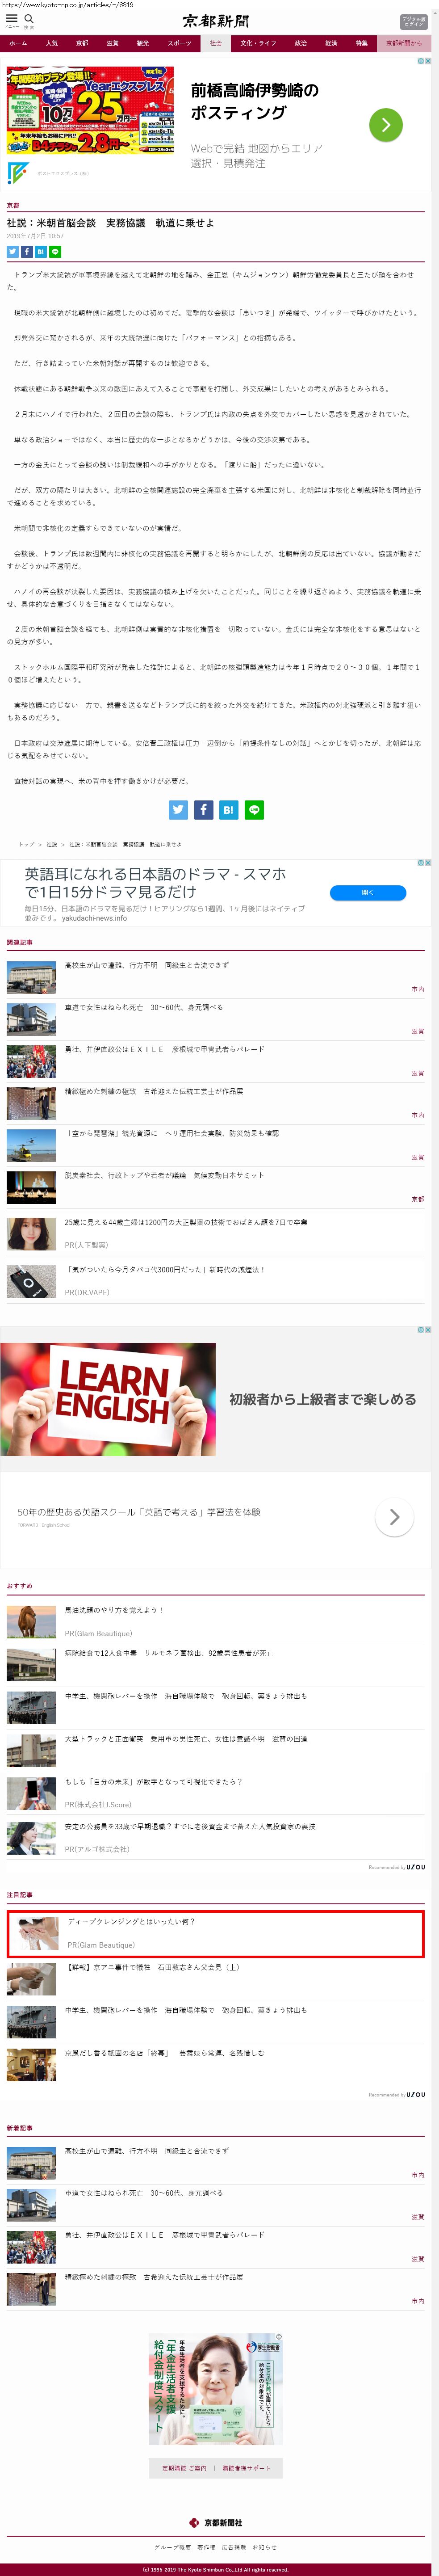Close the top ad with X icon
439x2576 pixels.
(428, 61)
